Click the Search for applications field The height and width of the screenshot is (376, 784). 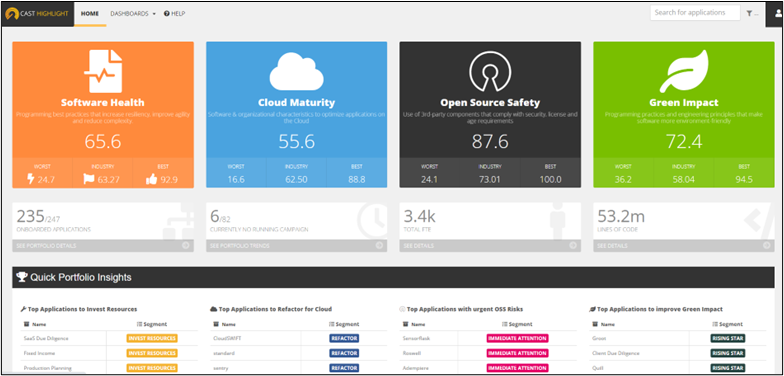pyautogui.click(x=695, y=13)
